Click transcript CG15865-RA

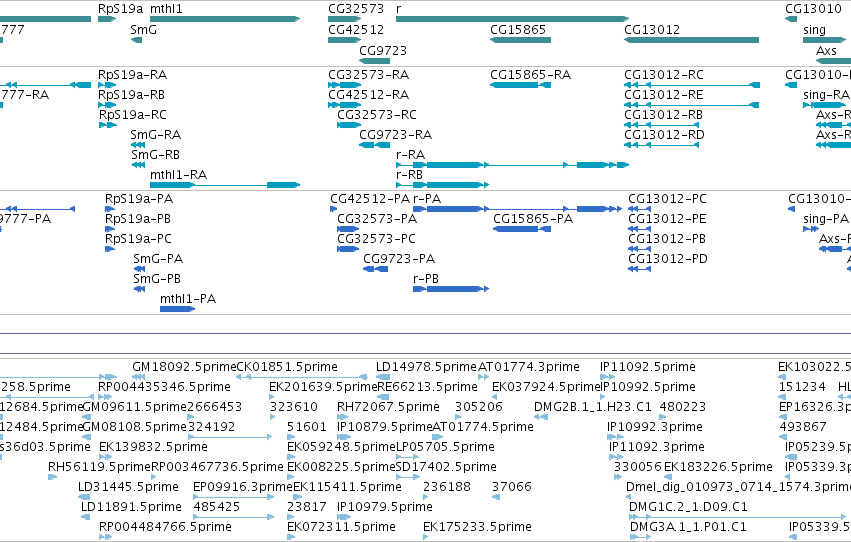coord(520,85)
